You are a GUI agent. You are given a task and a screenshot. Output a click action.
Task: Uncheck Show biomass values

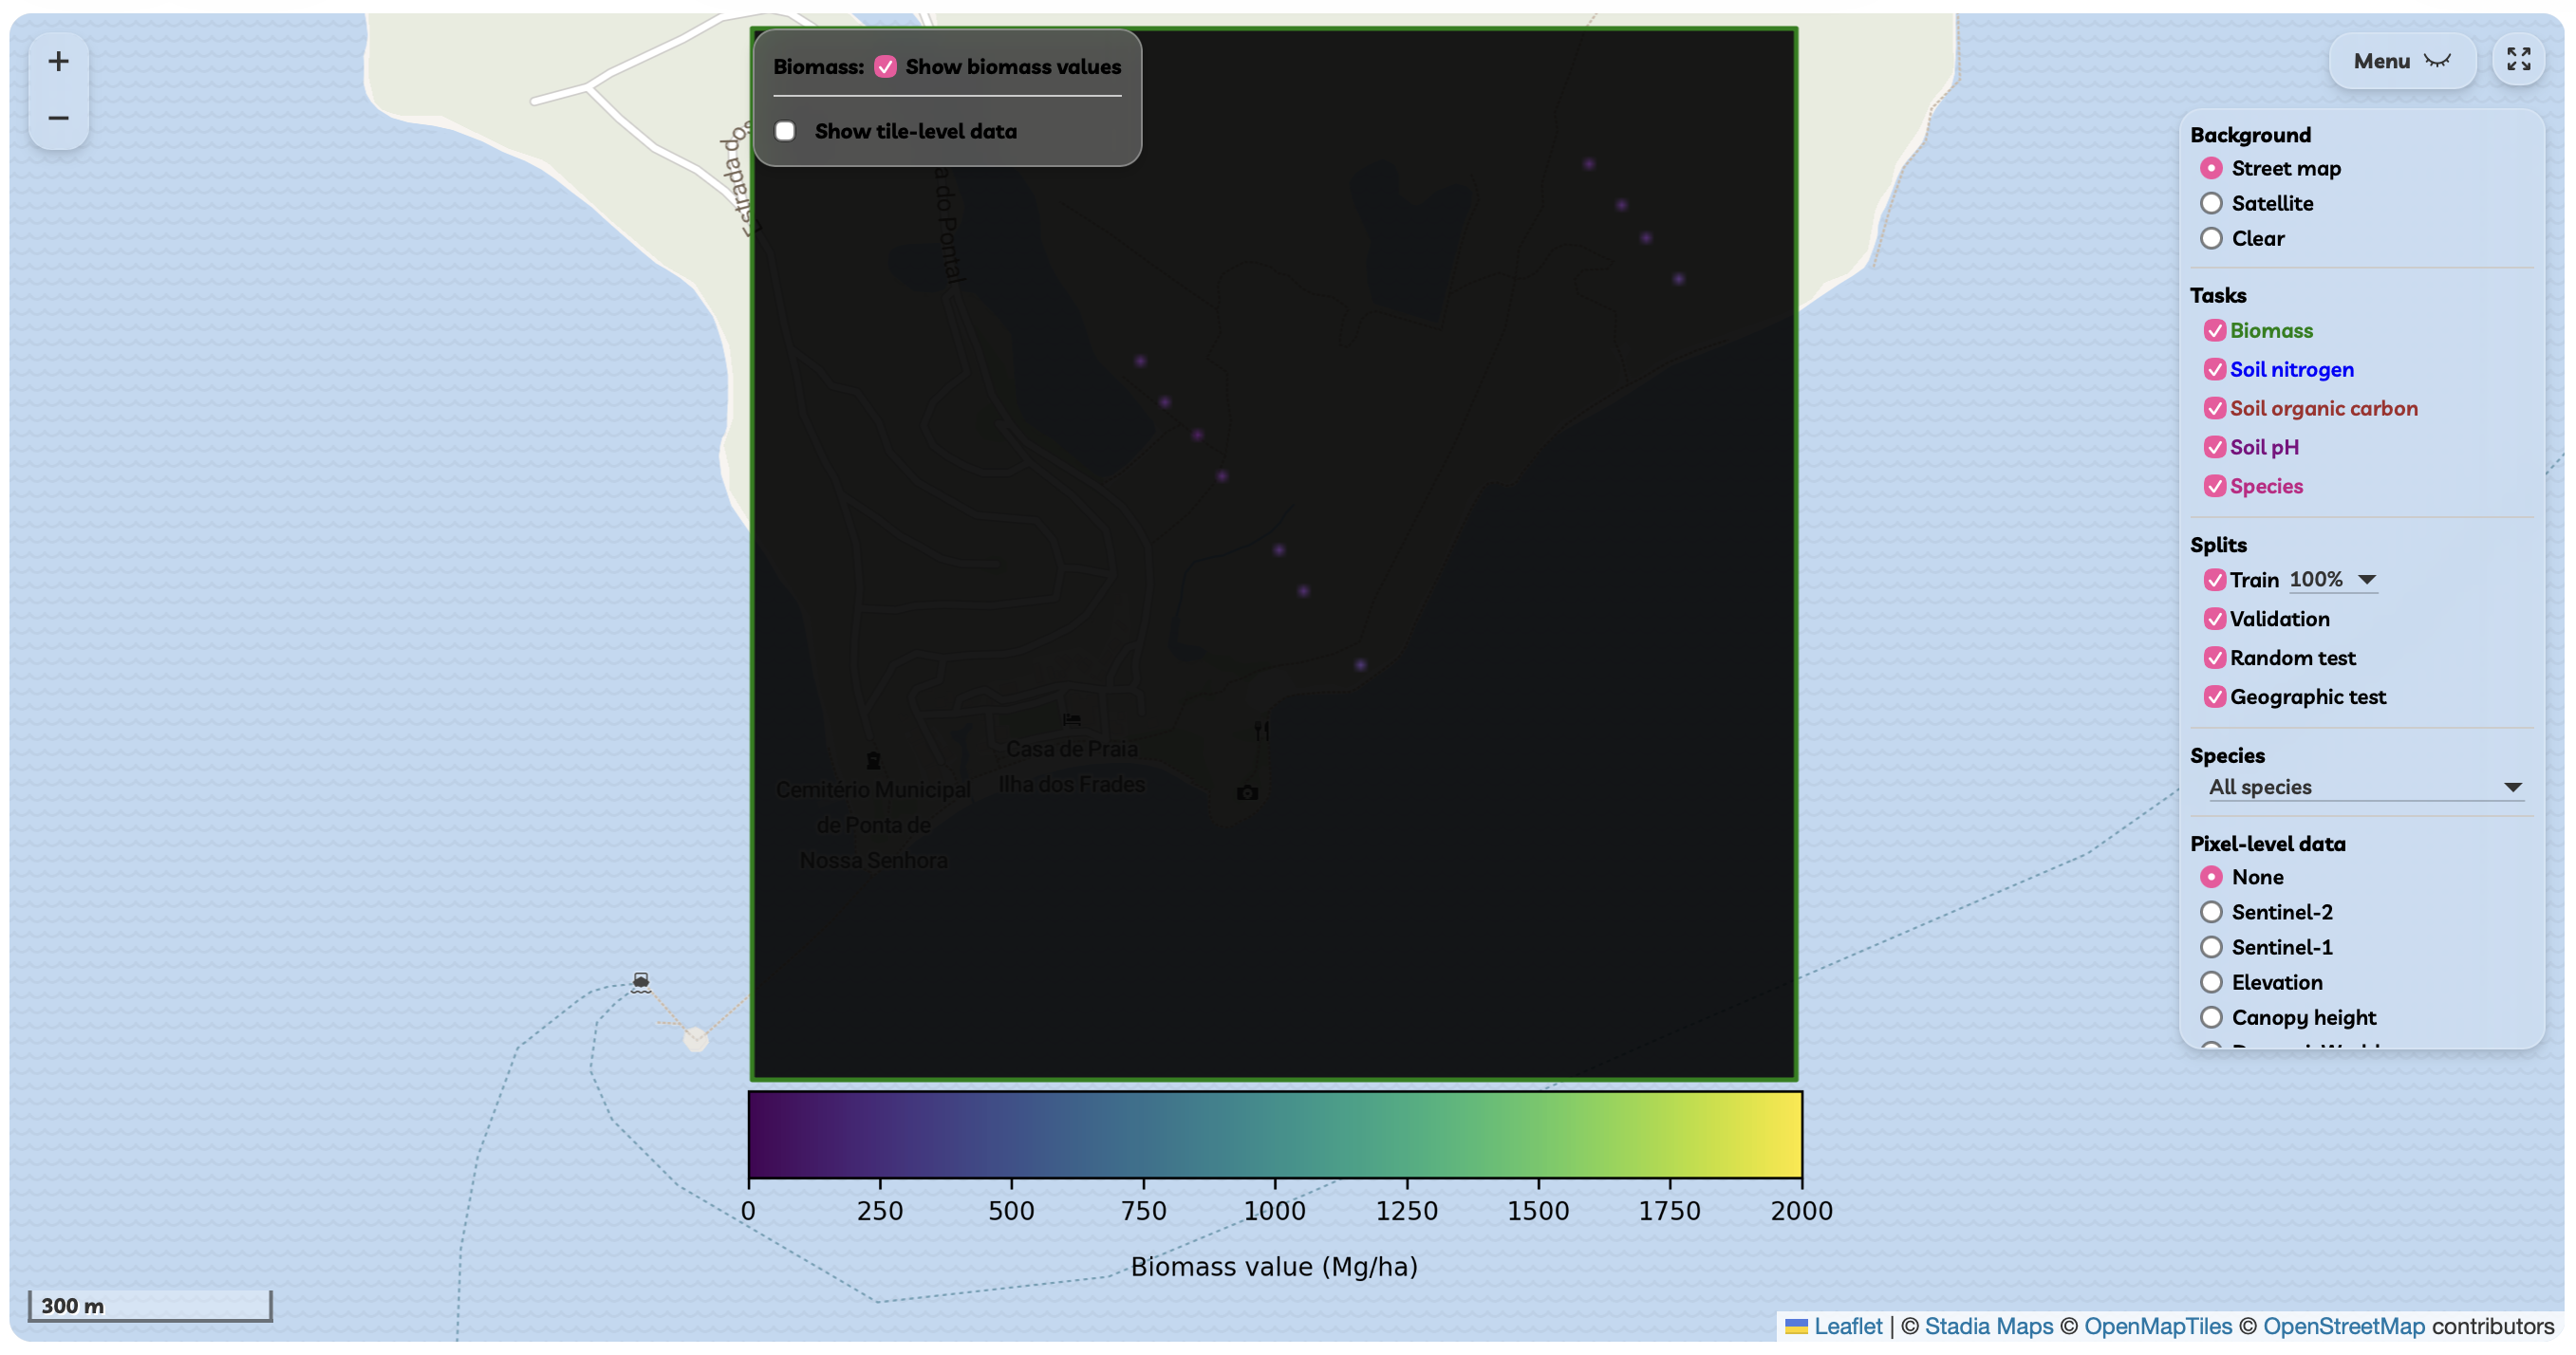(885, 67)
